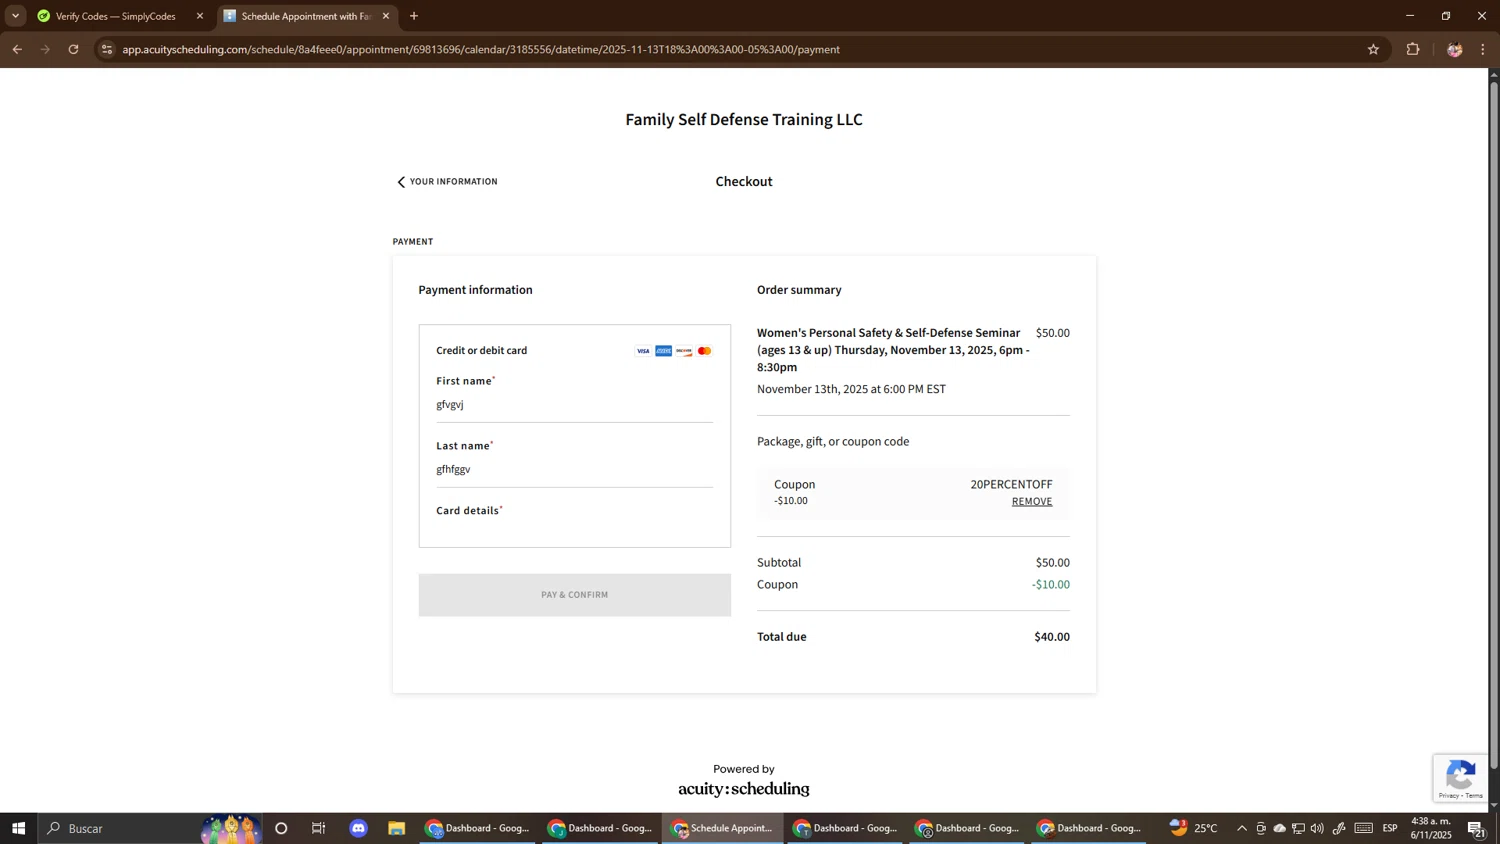Open weather widget showing 25°C
The width and height of the screenshot is (1500, 844).
pos(1193,828)
